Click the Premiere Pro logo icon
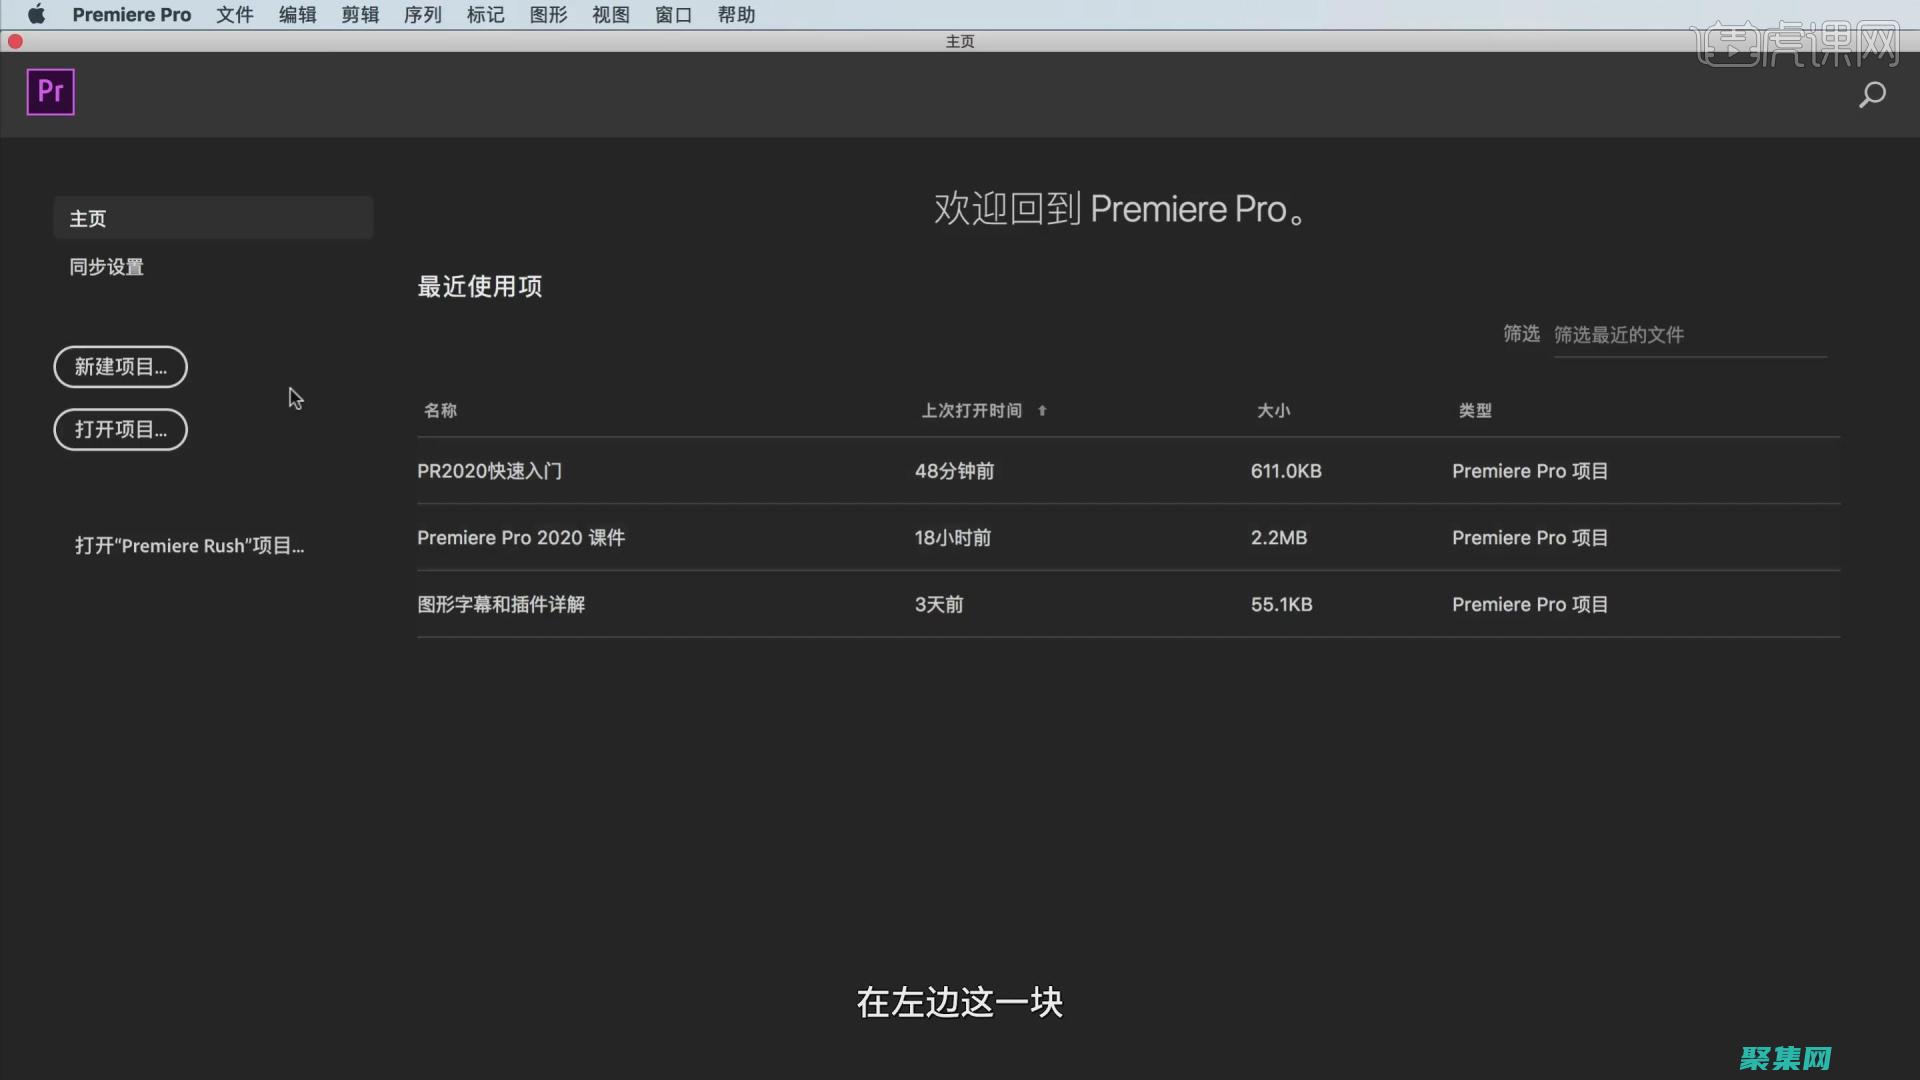 click(x=50, y=91)
